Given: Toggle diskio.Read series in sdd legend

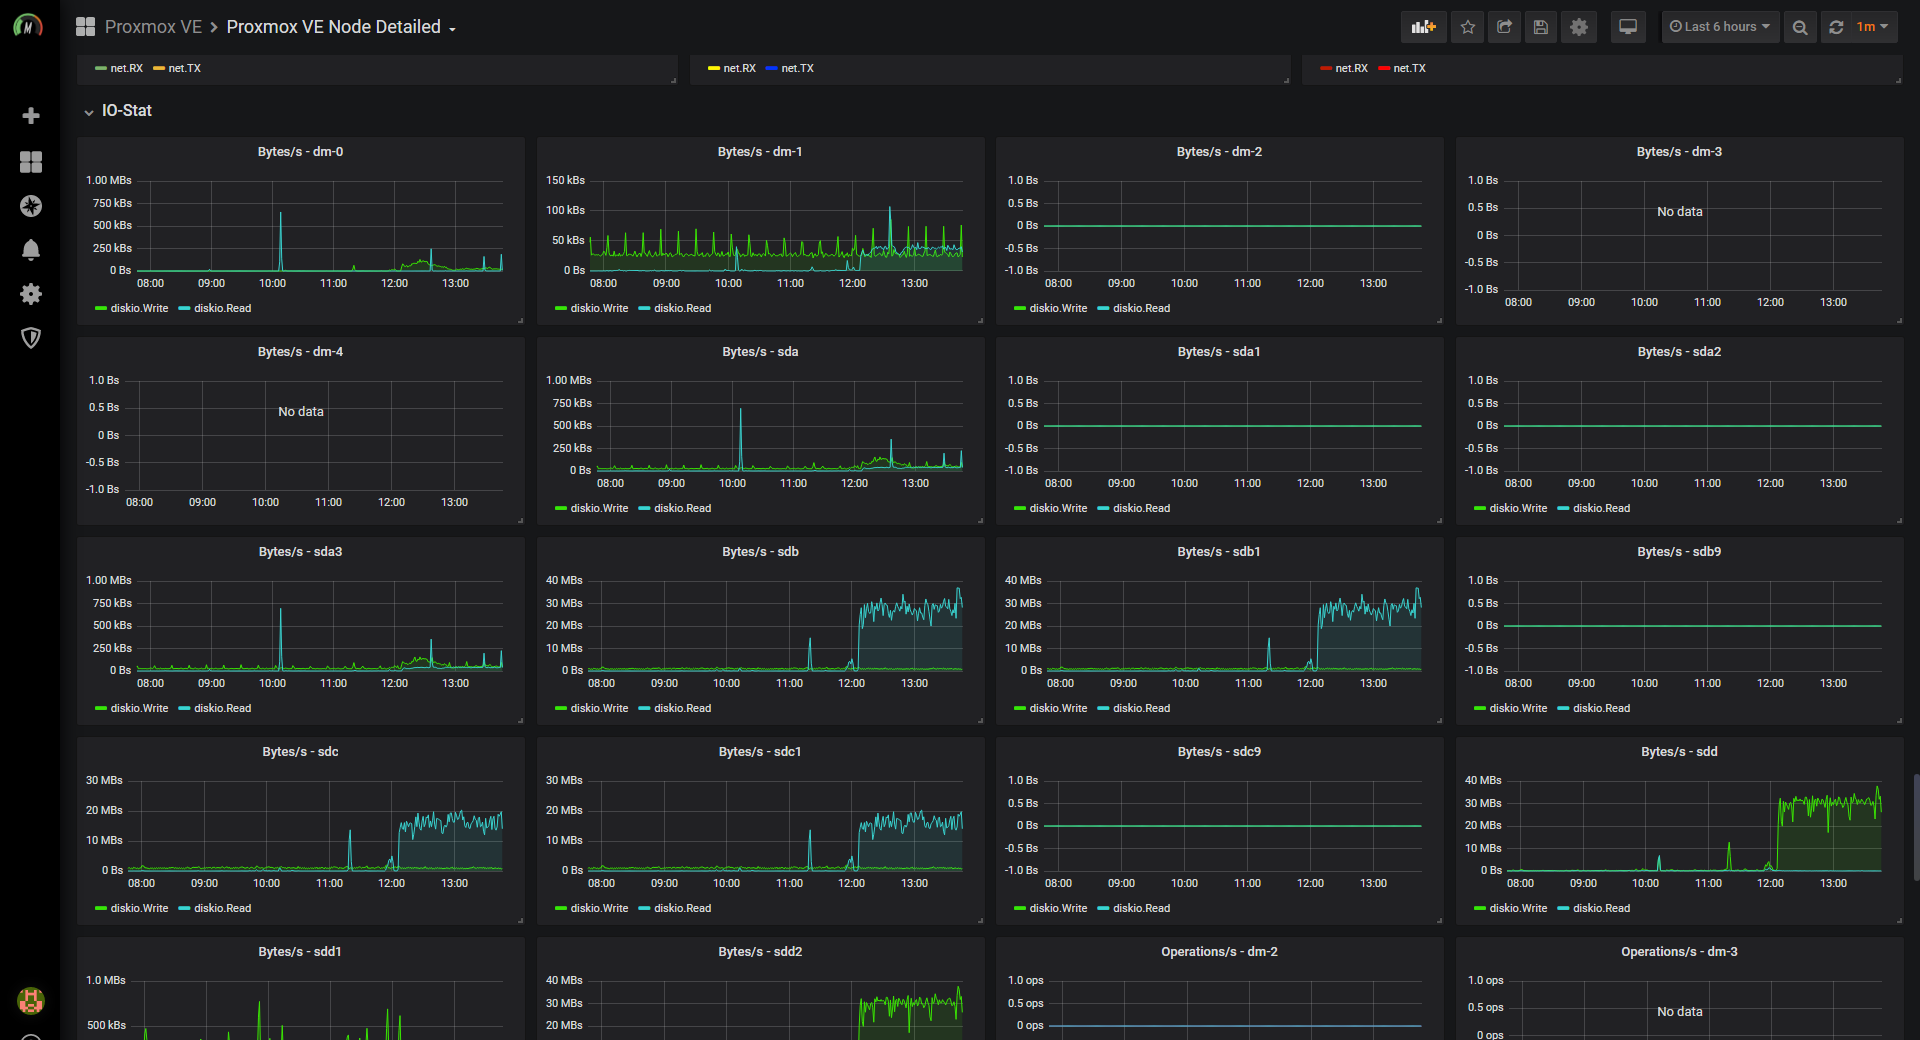Looking at the screenshot, I should [x=1601, y=908].
